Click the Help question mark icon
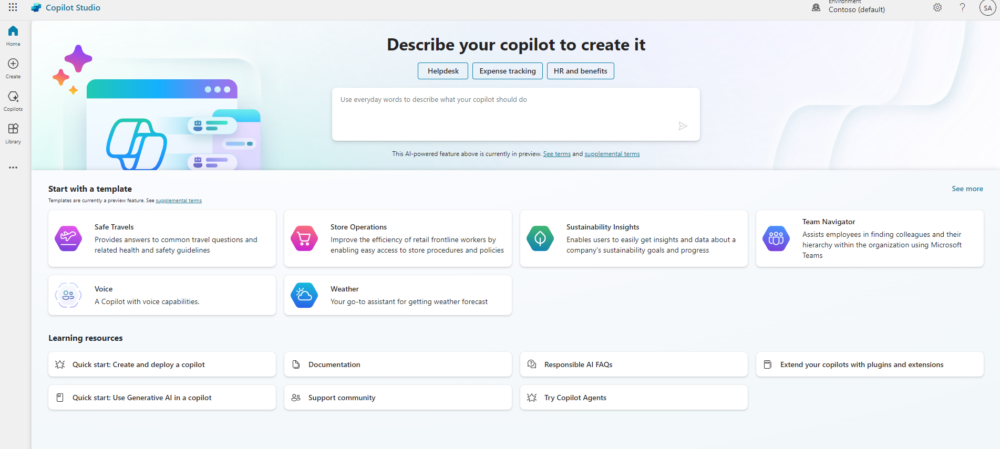 [962, 7]
